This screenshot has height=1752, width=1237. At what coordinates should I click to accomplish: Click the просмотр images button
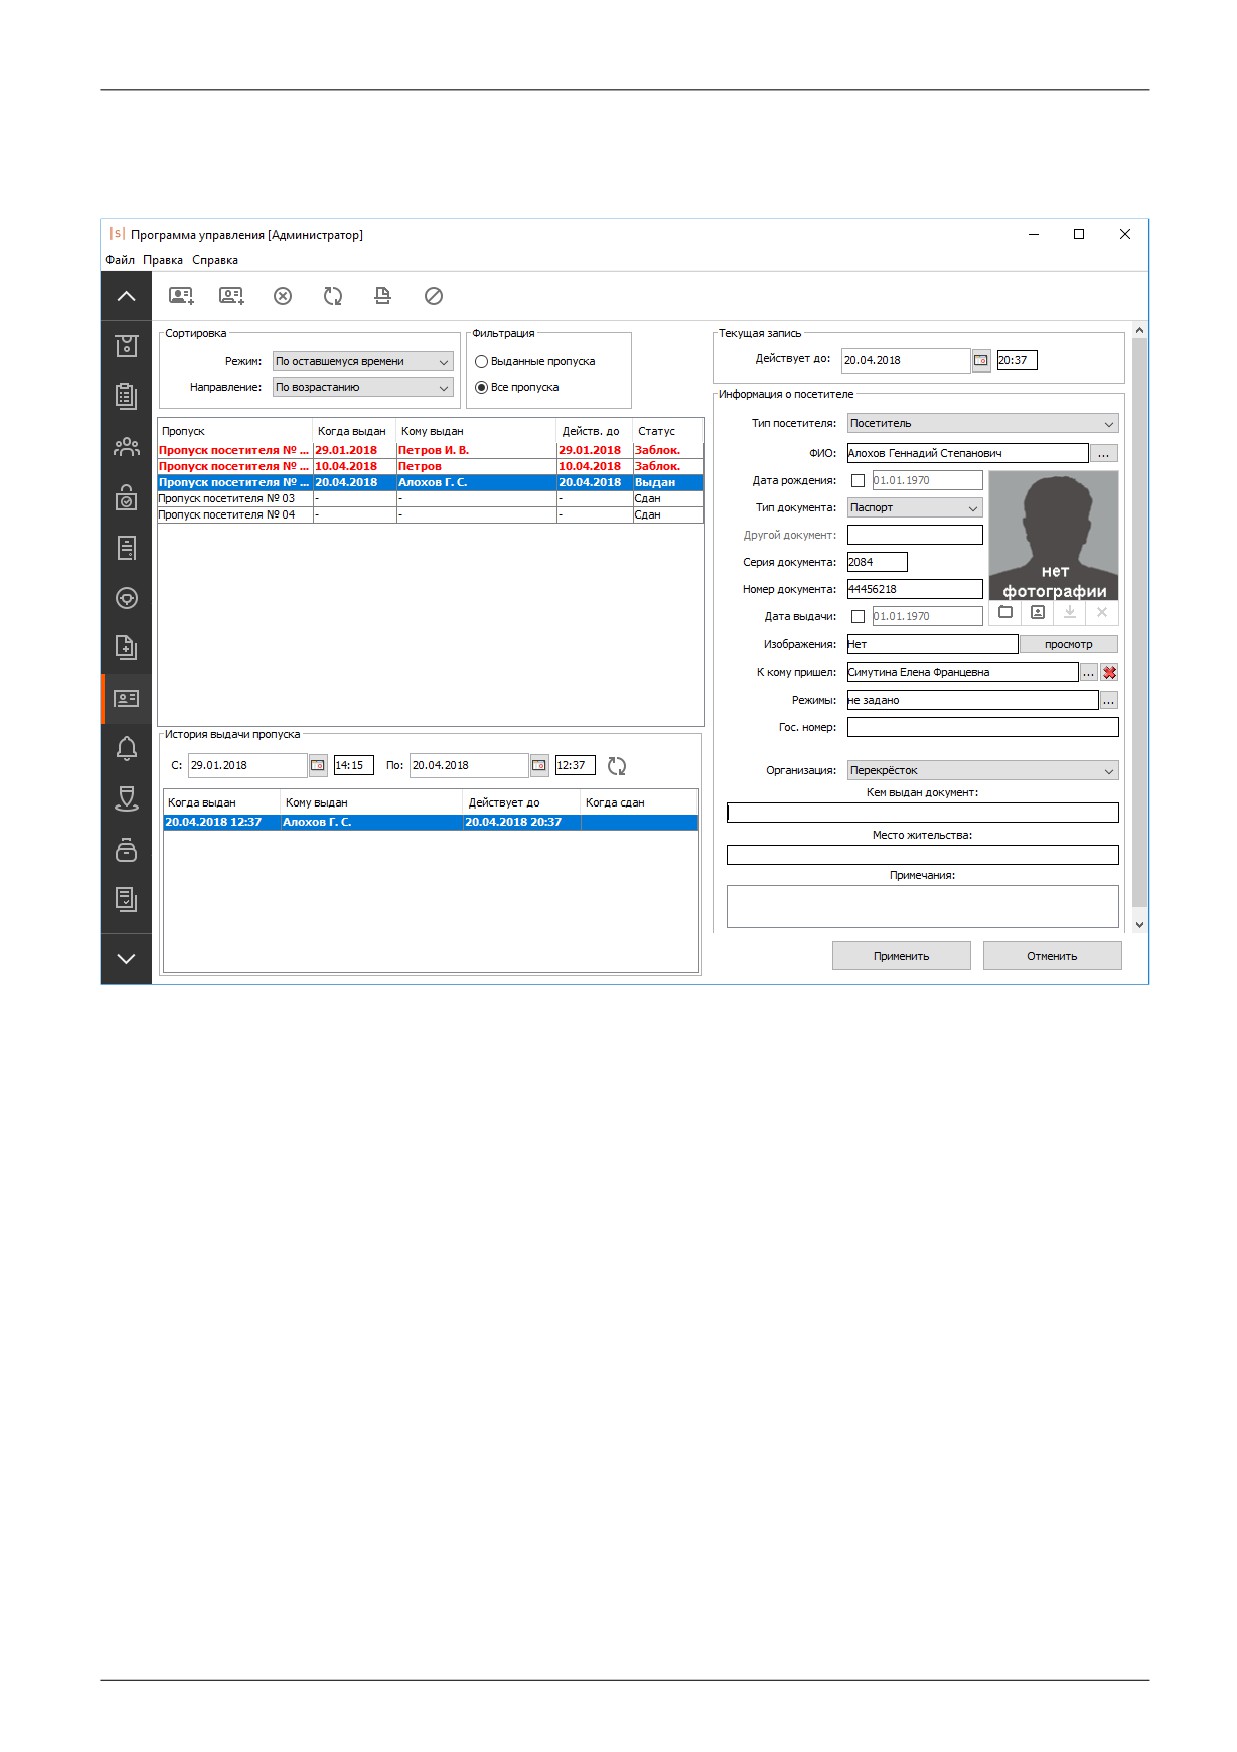pos(1068,644)
